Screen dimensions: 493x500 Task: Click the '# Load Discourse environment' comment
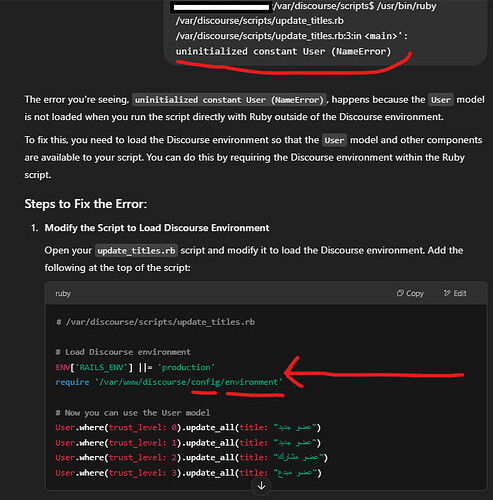click(x=123, y=352)
